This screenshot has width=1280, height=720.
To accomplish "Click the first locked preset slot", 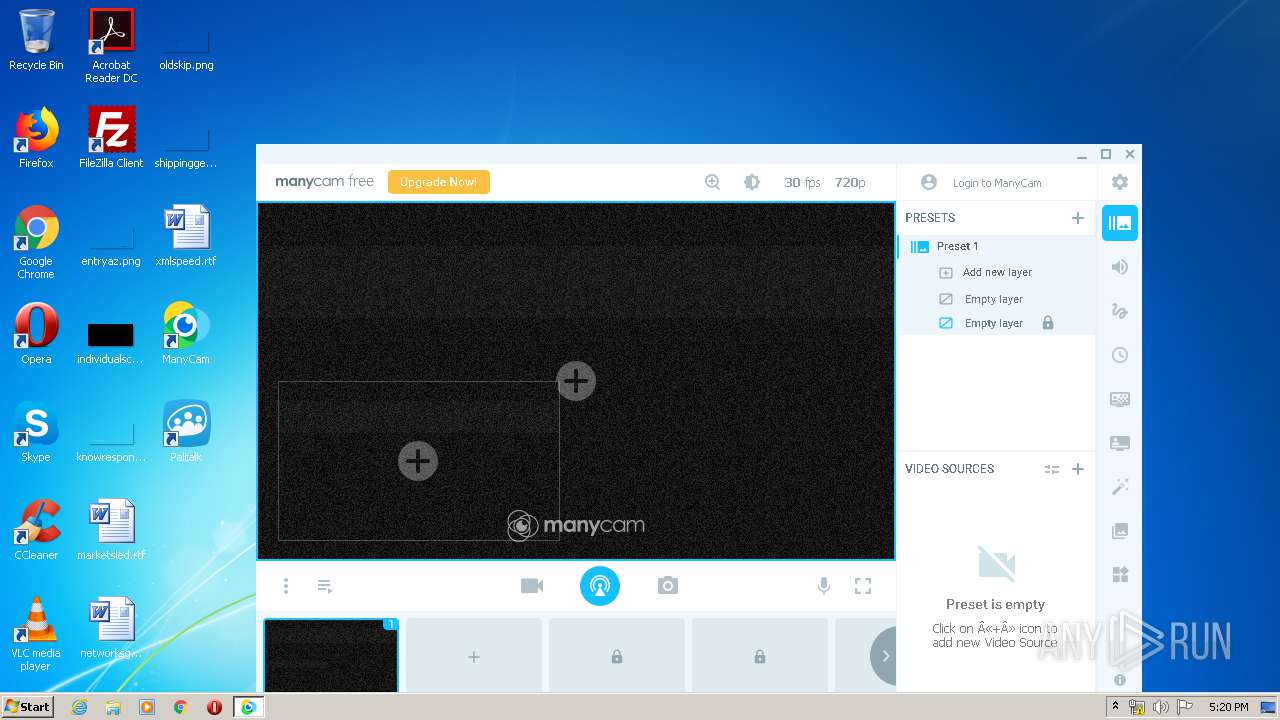I will pyautogui.click(x=617, y=655).
